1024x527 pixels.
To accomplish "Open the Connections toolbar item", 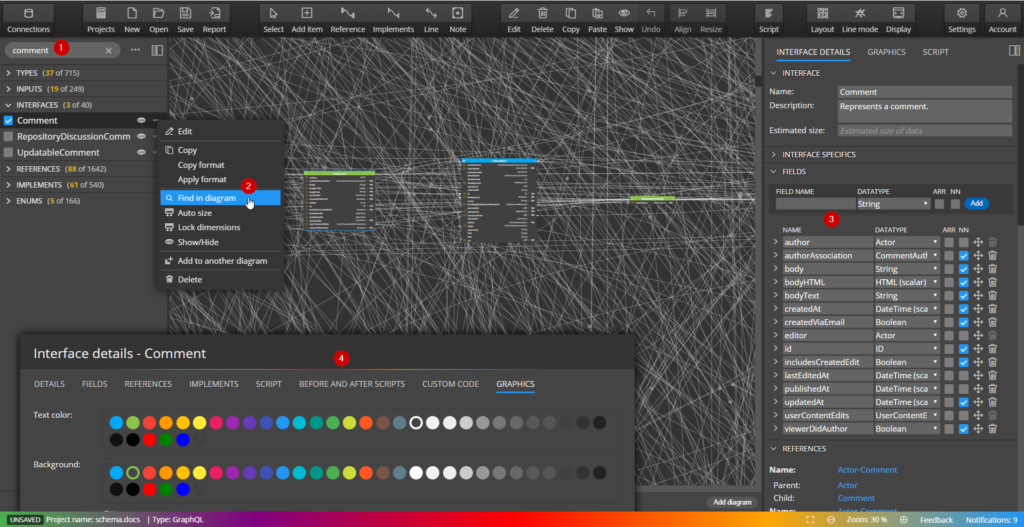I will click(28, 20).
